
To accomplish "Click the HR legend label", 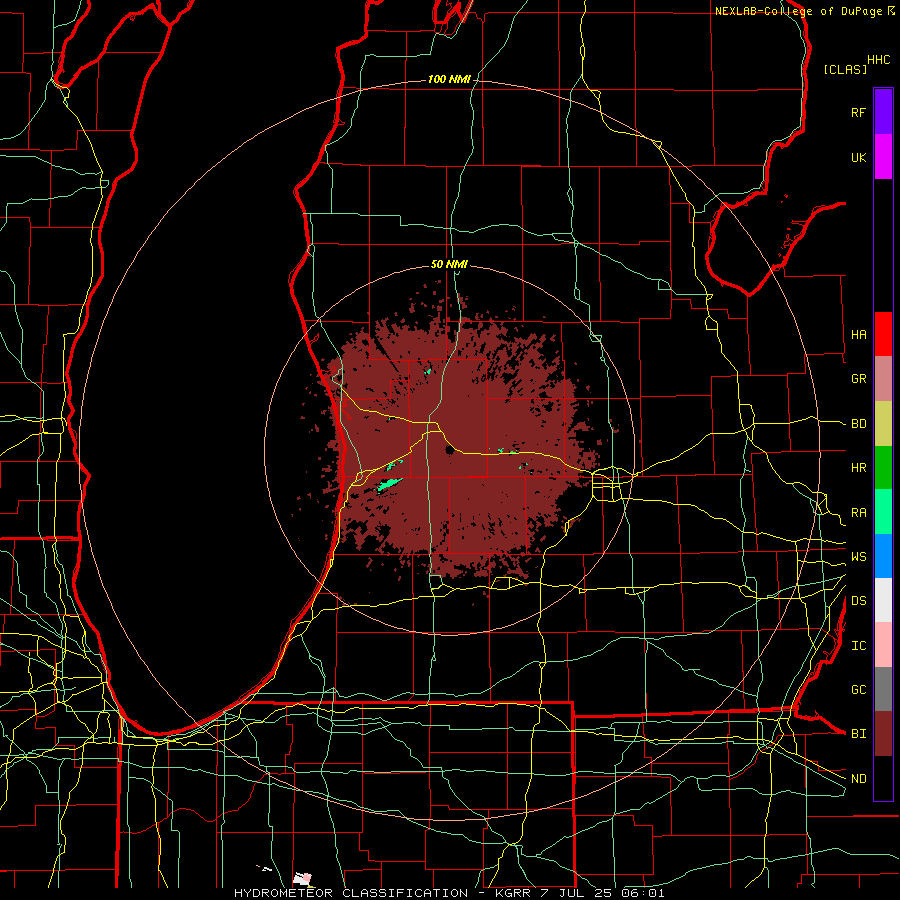I will (858, 468).
